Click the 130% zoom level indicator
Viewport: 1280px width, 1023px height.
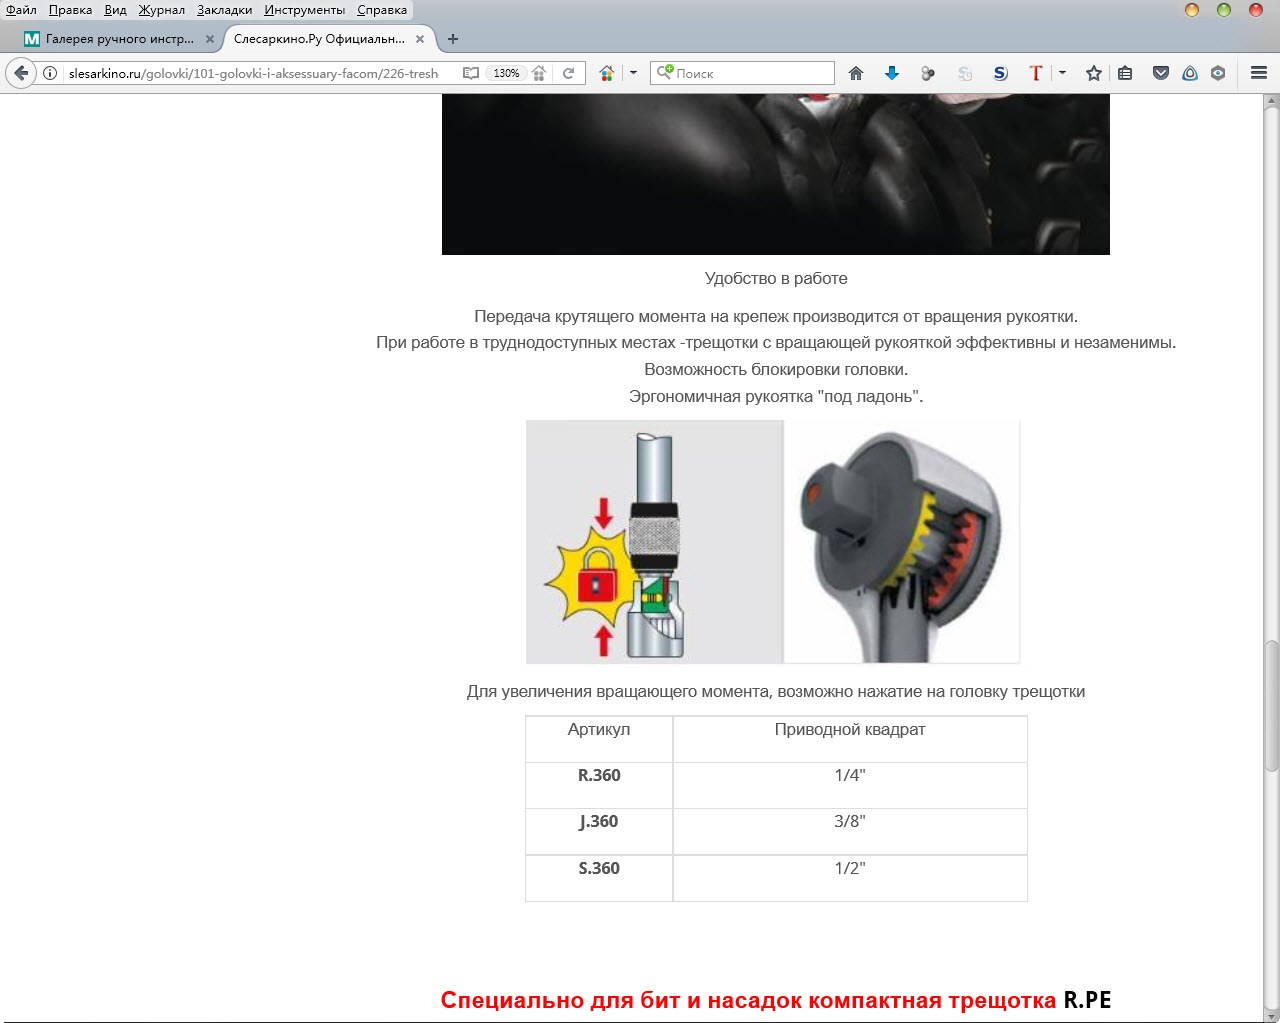click(506, 73)
